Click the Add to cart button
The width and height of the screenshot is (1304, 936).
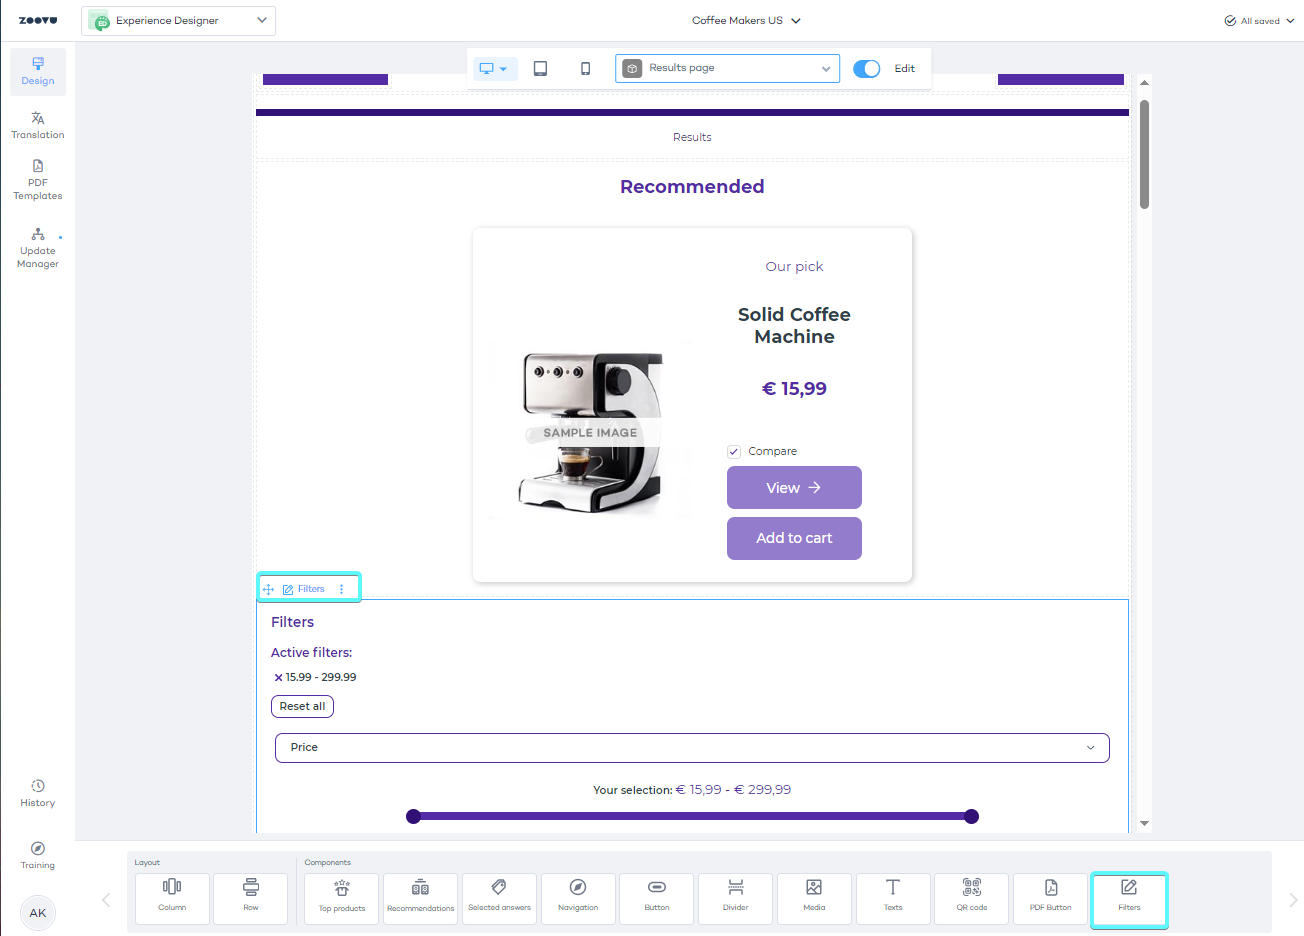click(794, 538)
